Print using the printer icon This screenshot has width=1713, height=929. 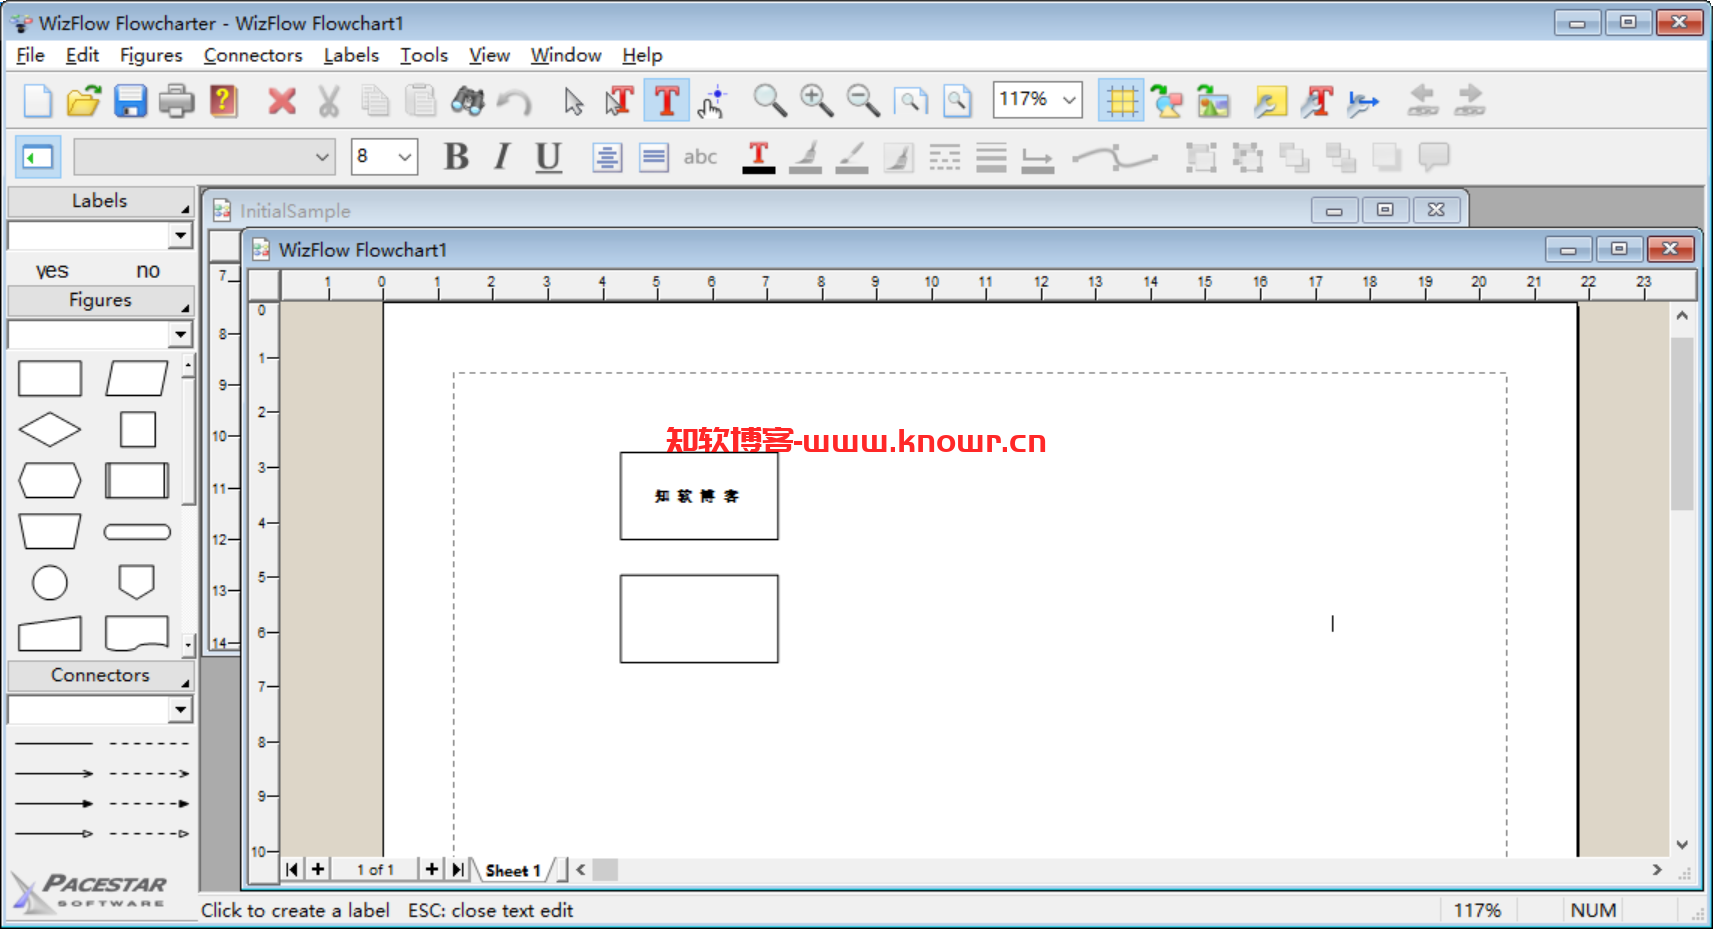(x=177, y=101)
